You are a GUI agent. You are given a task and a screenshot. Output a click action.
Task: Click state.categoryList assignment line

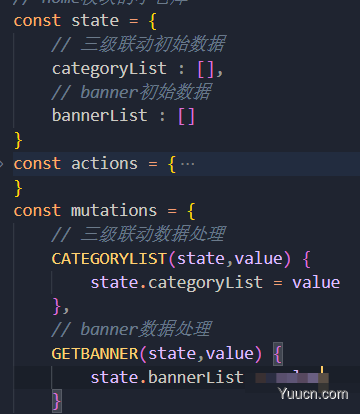click(x=215, y=283)
